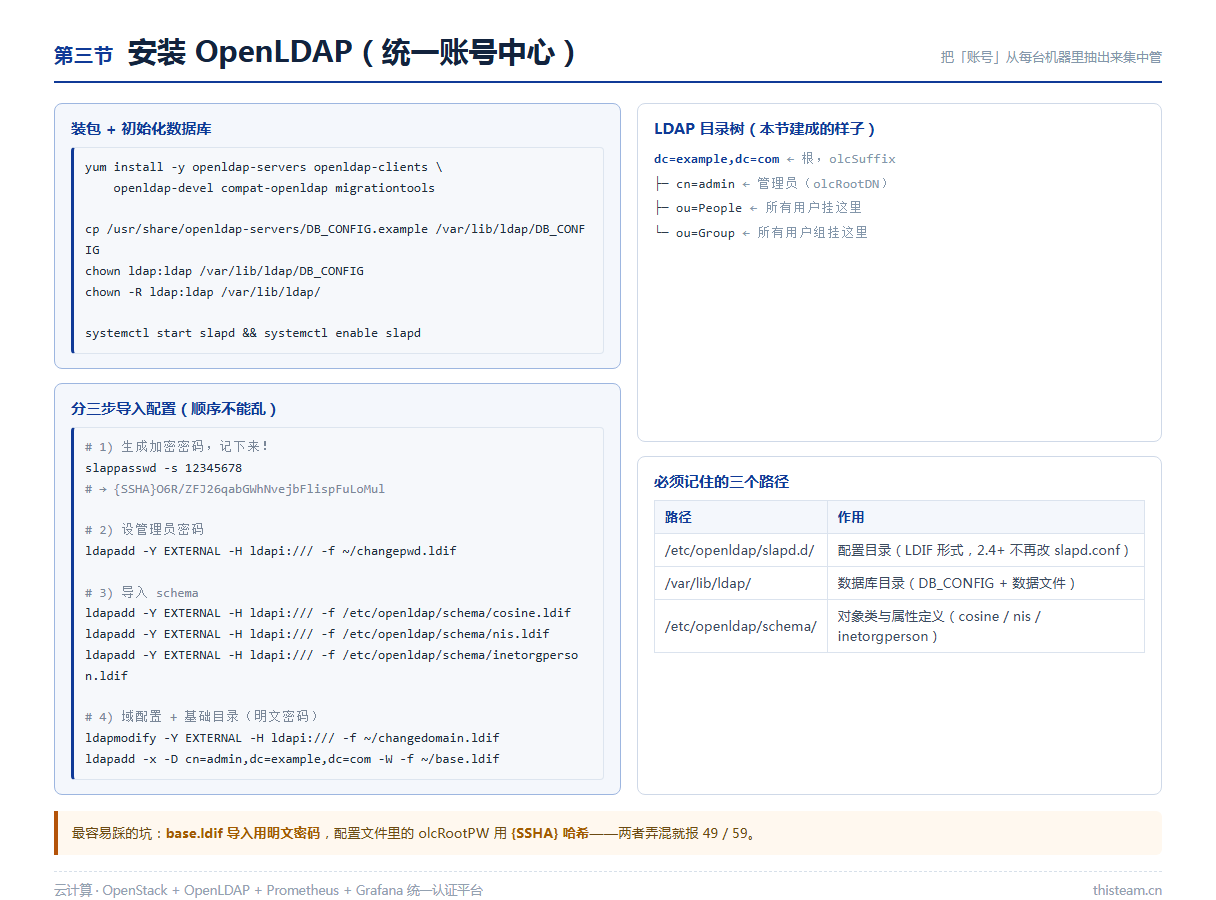Click the 配置目录 description cell
Screen dimensions: 1216x900
(x=986, y=550)
